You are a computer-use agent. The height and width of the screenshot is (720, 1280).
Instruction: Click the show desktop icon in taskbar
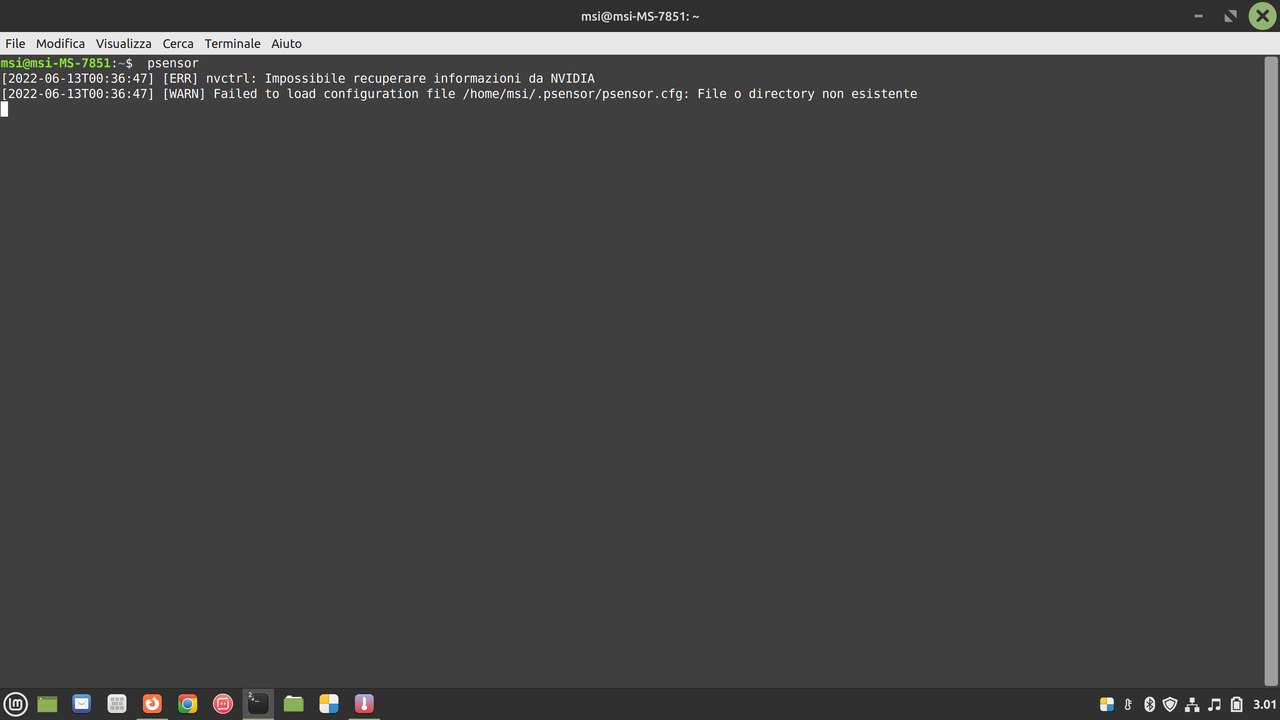(47, 704)
